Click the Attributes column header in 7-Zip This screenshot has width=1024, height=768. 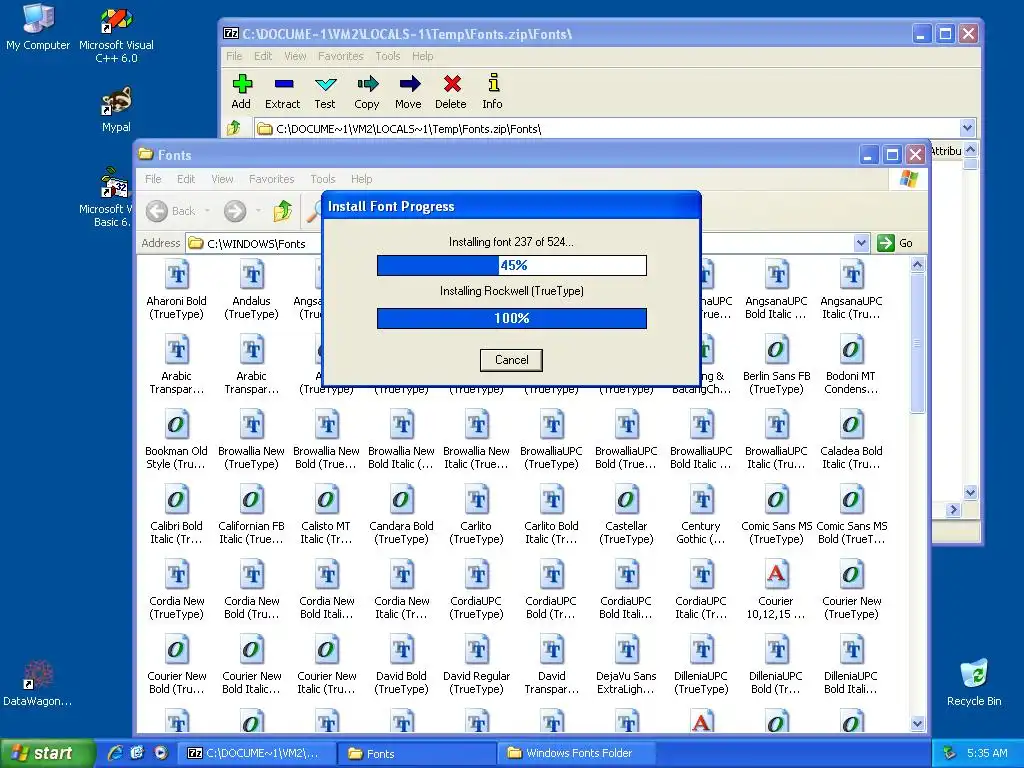click(946, 151)
